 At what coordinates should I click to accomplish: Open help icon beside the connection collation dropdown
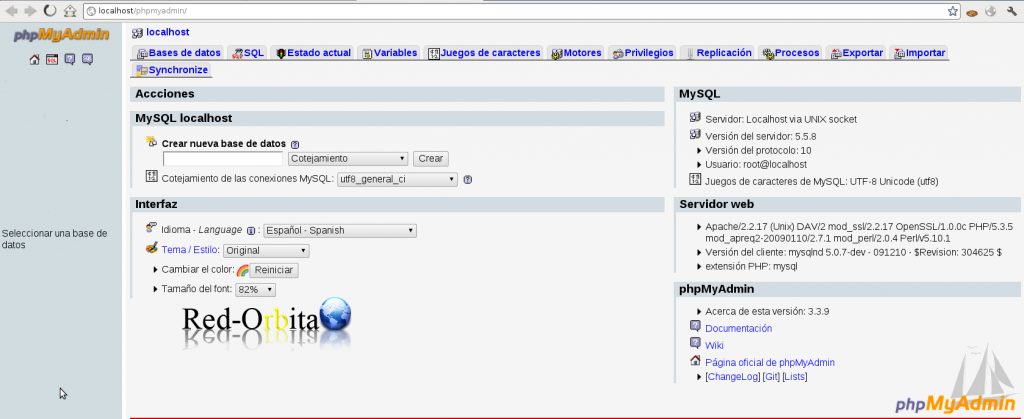tap(468, 179)
